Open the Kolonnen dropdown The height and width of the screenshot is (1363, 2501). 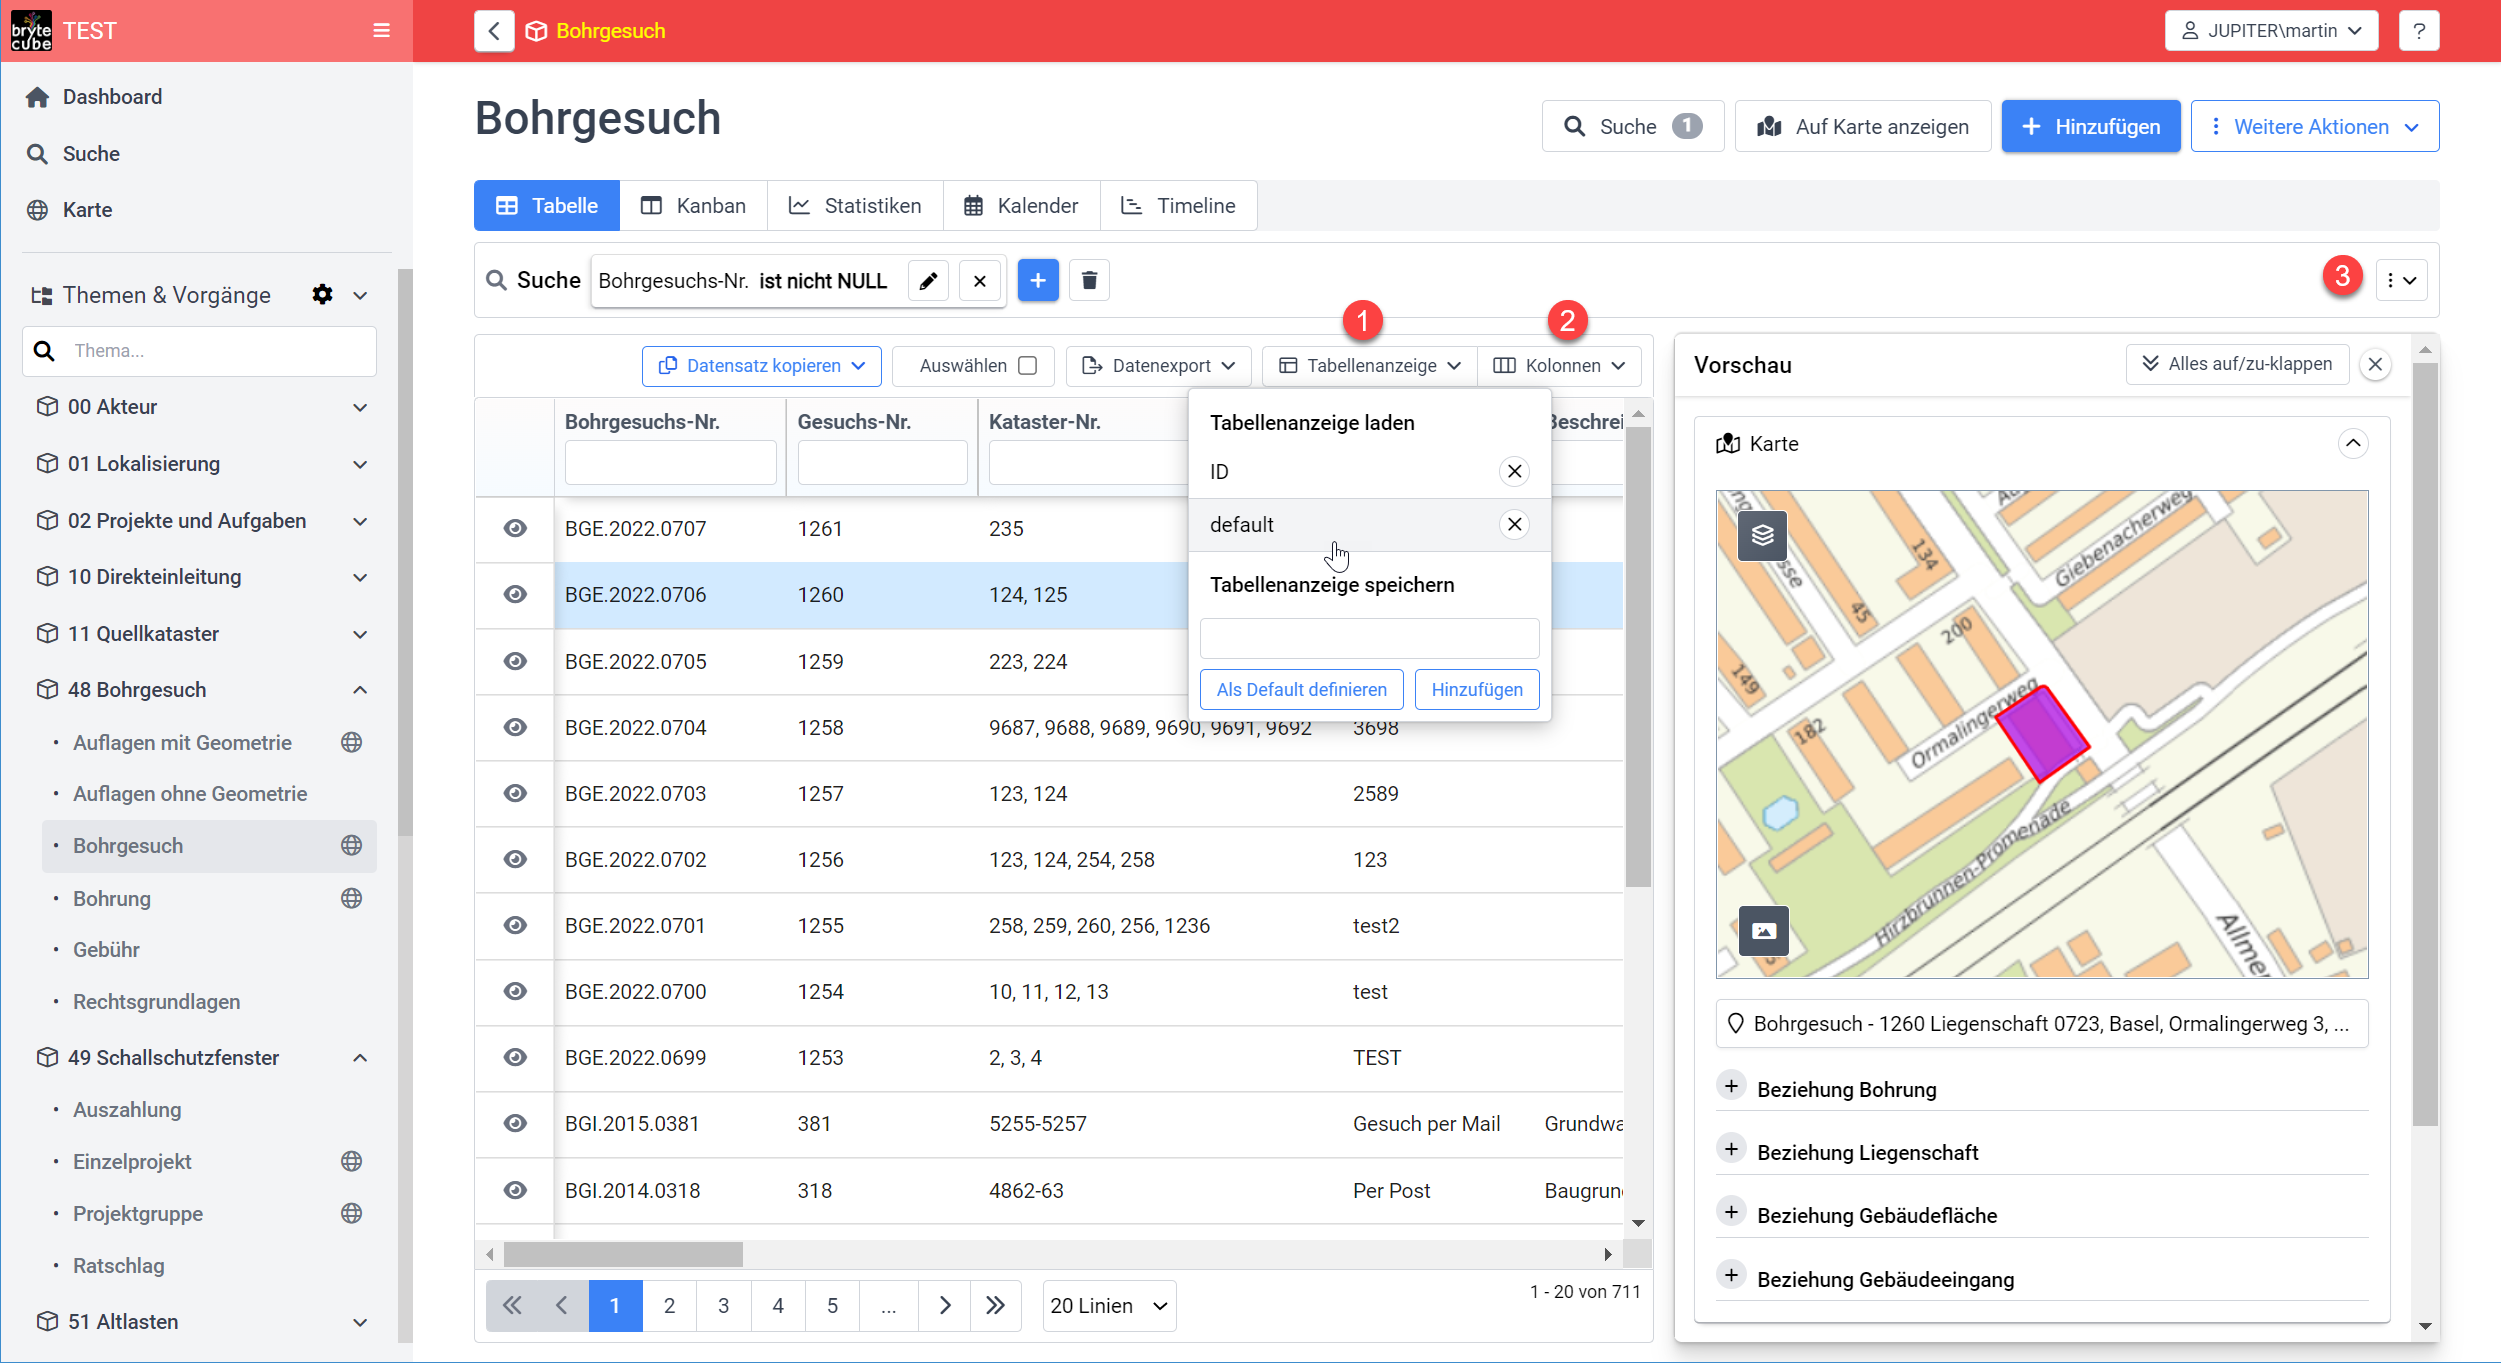[x=1559, y=365]
